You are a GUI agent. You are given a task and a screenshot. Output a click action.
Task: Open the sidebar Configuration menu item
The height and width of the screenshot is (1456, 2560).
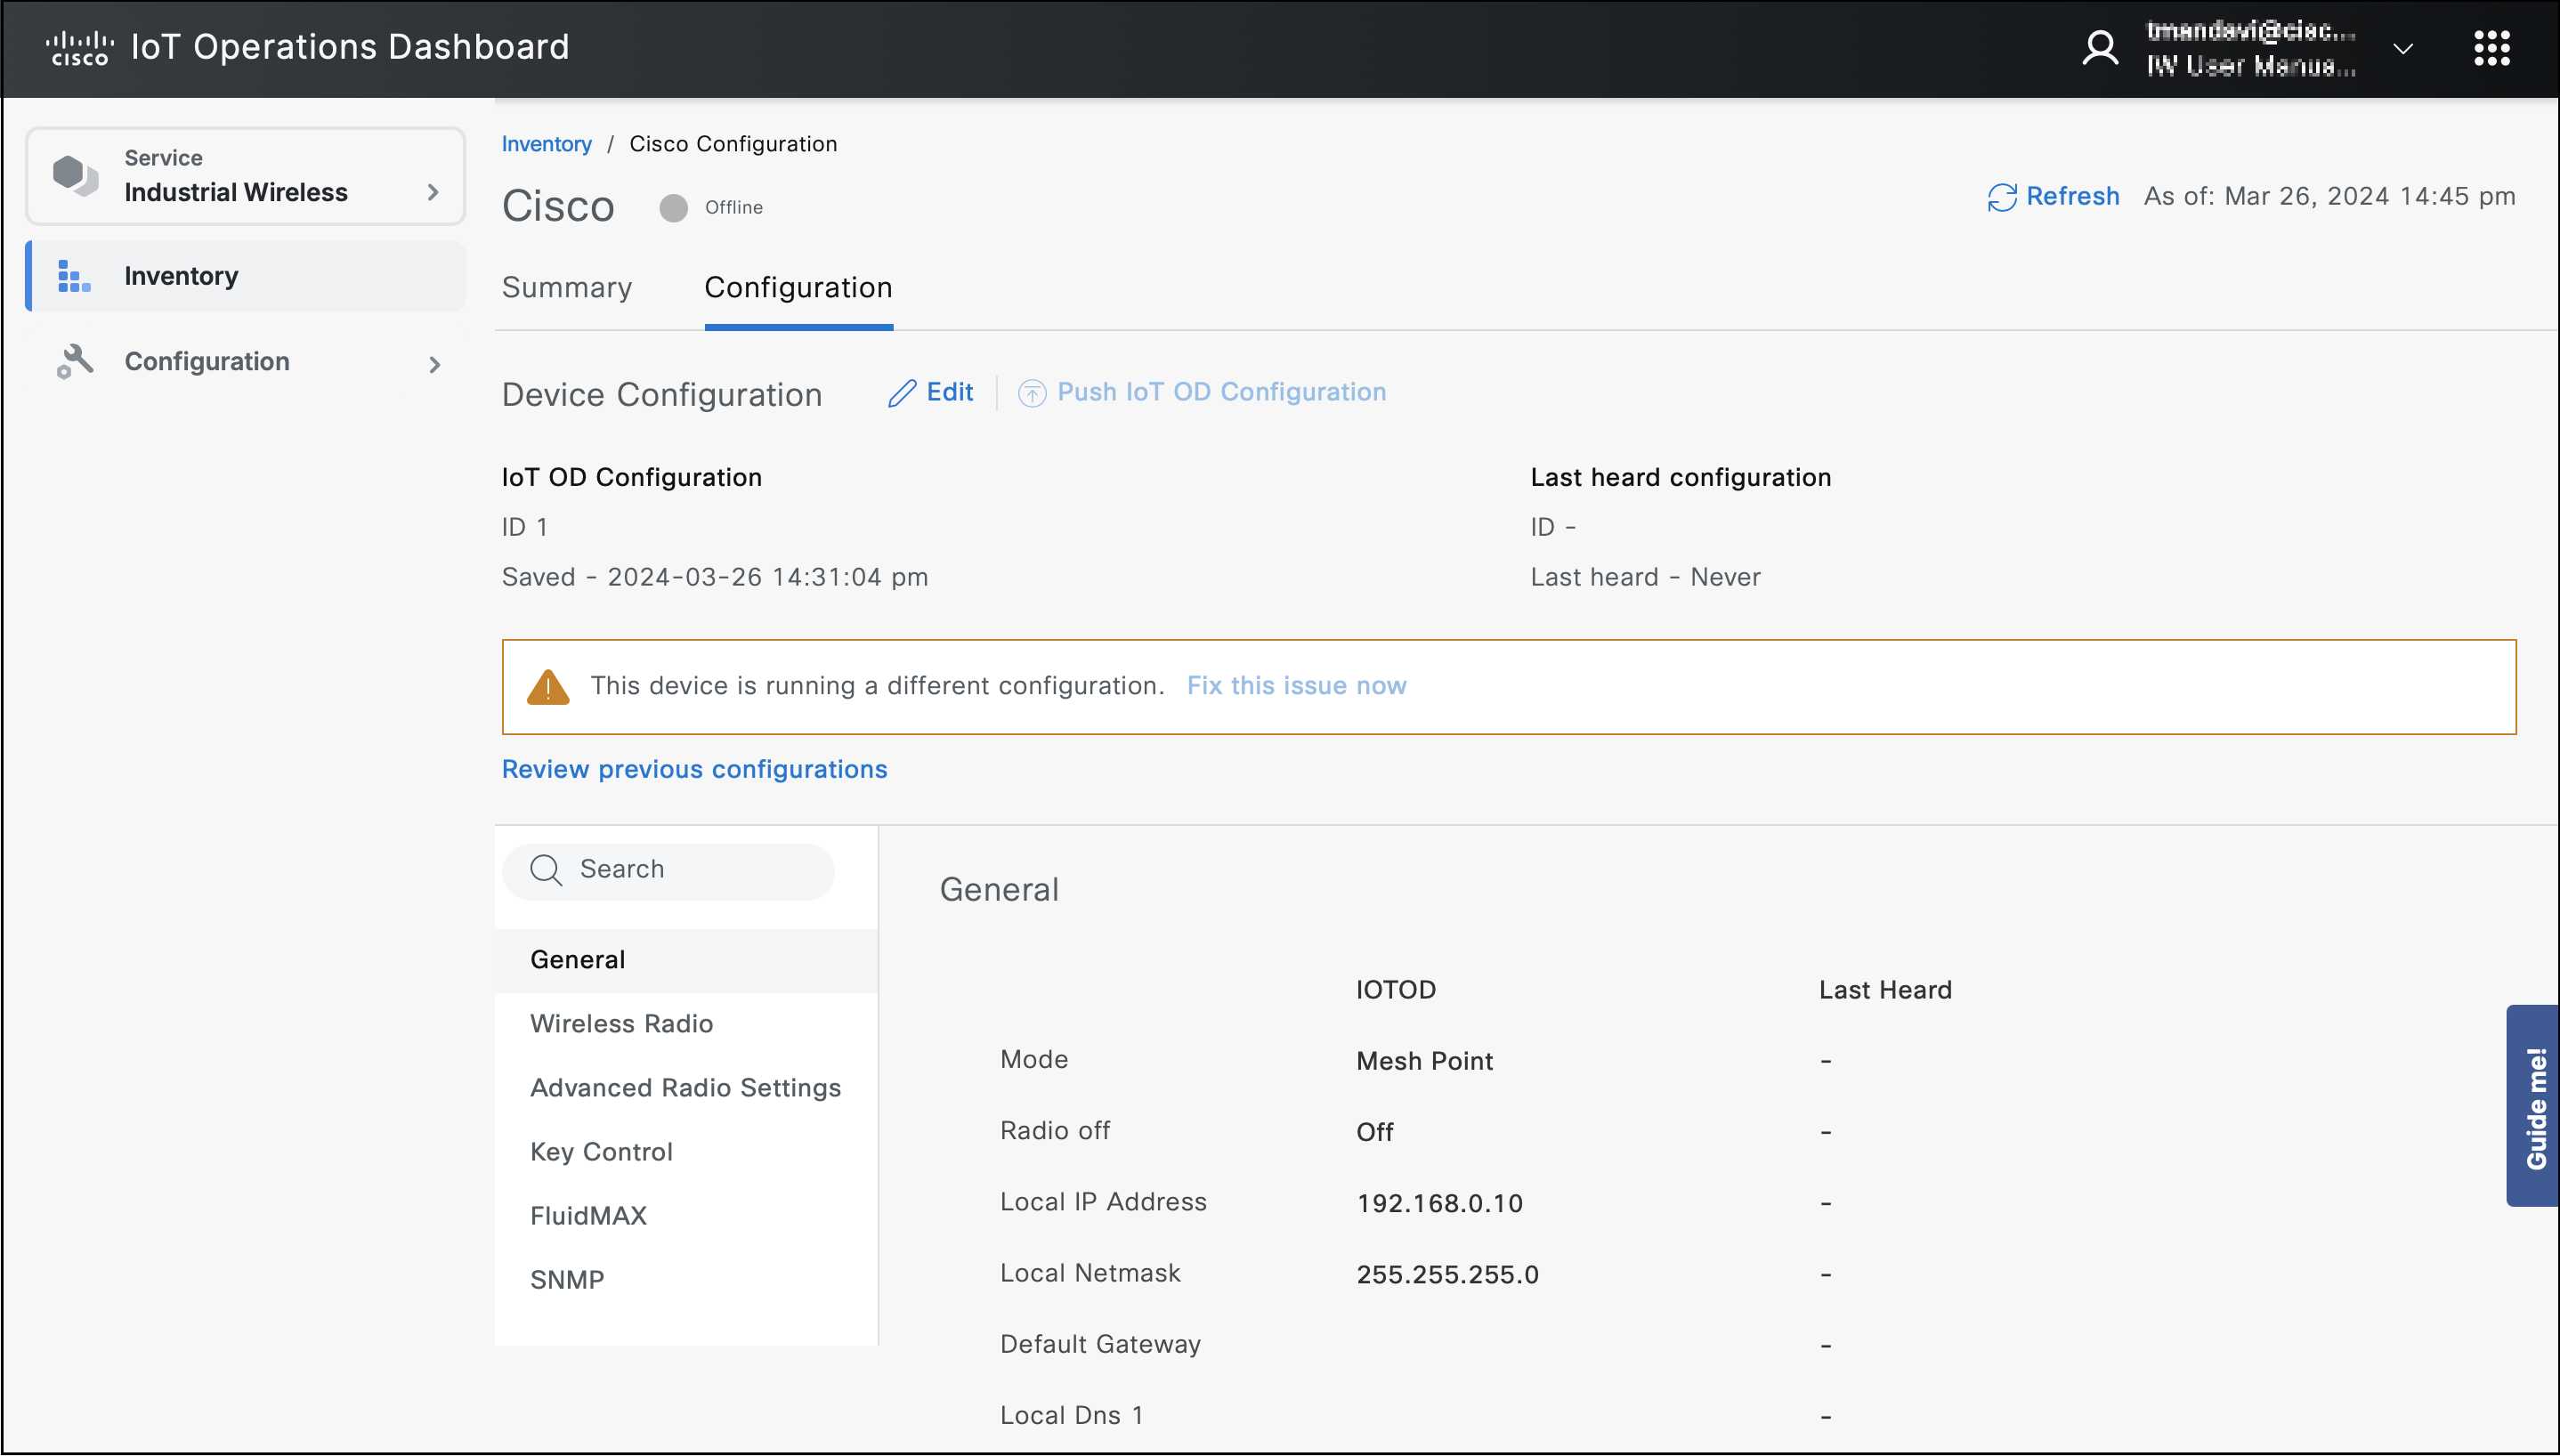[246, 362]
